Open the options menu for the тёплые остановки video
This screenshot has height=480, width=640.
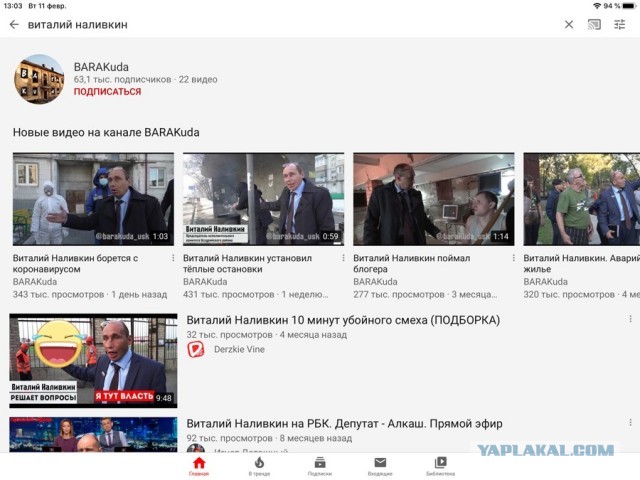343,258
